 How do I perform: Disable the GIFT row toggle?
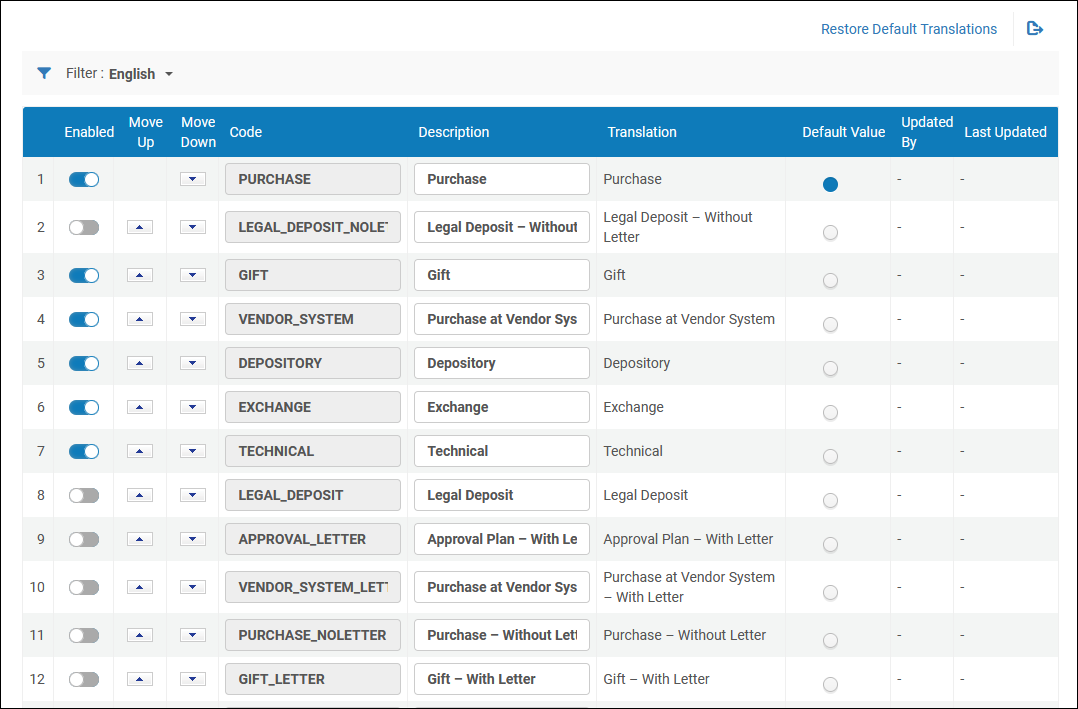[x=84, y=276]
